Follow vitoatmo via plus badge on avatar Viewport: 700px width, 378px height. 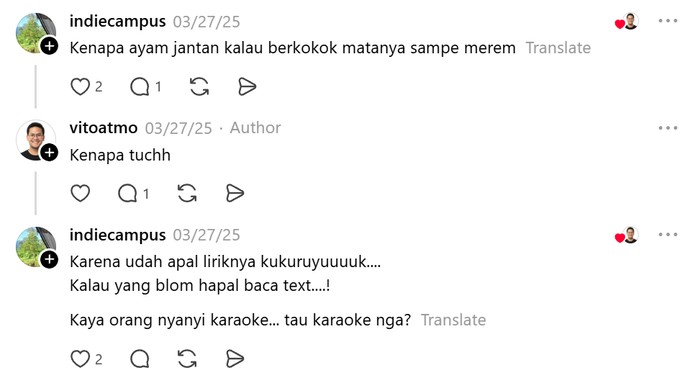tap(49, 153)
